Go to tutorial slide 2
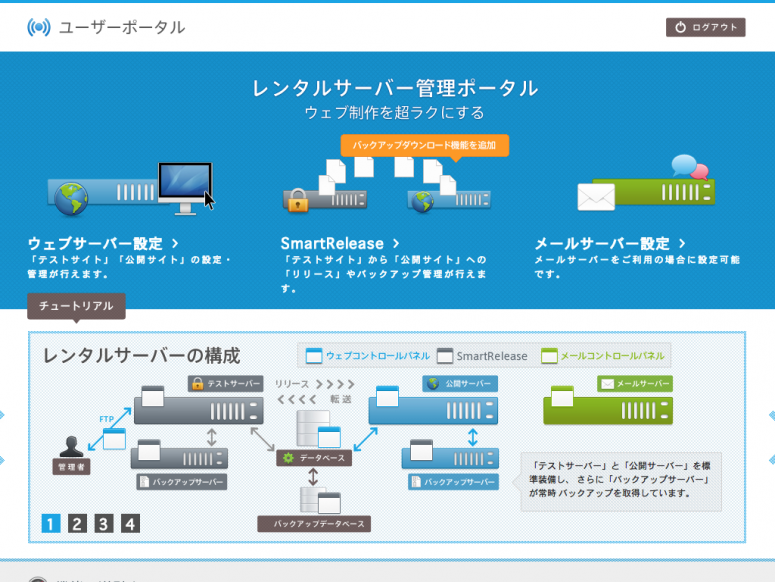This screenshot has height=582, width=775. pos(77,523)
